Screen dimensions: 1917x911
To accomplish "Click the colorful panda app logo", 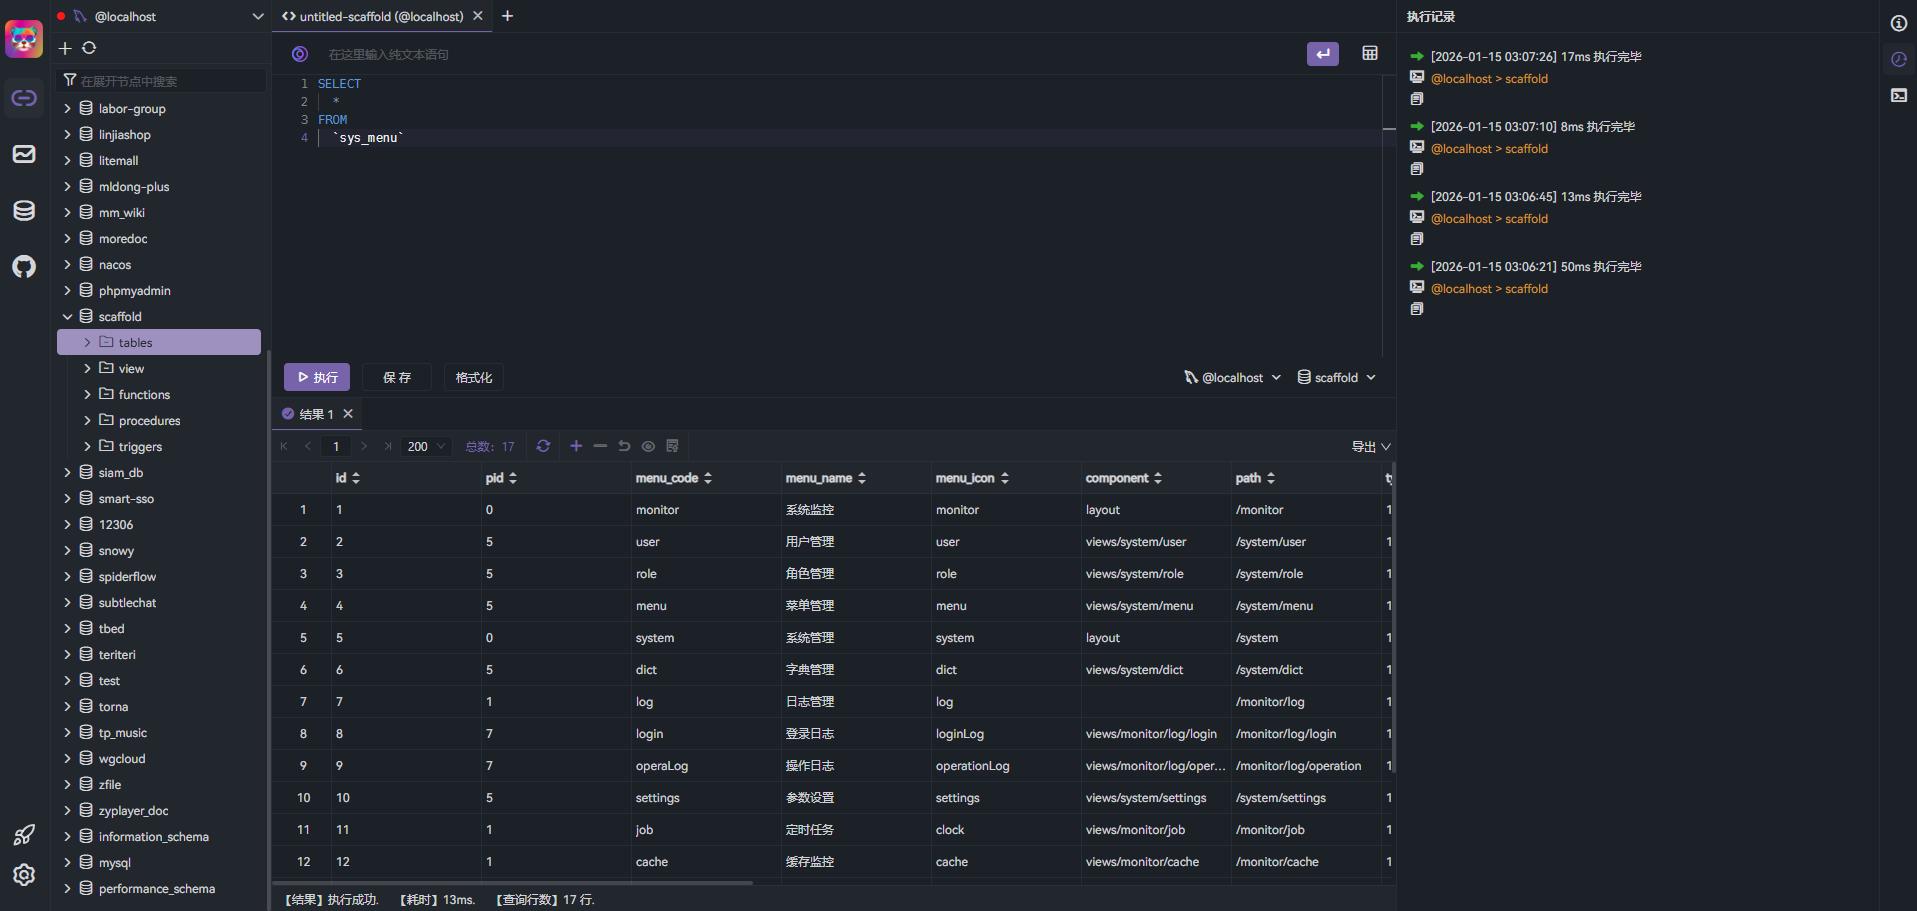I will (x=24, y=39).
